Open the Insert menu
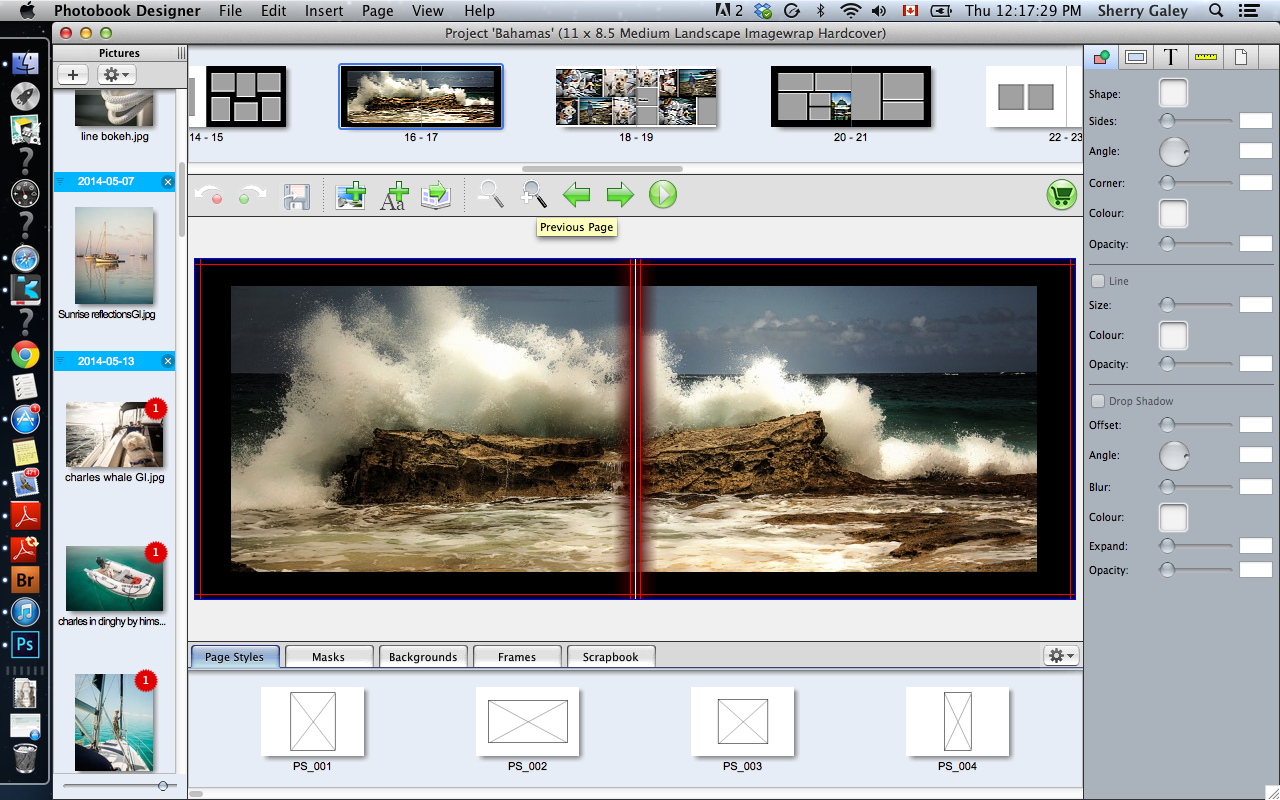The height and width of the screenshot is (800, 1280). 324,11
